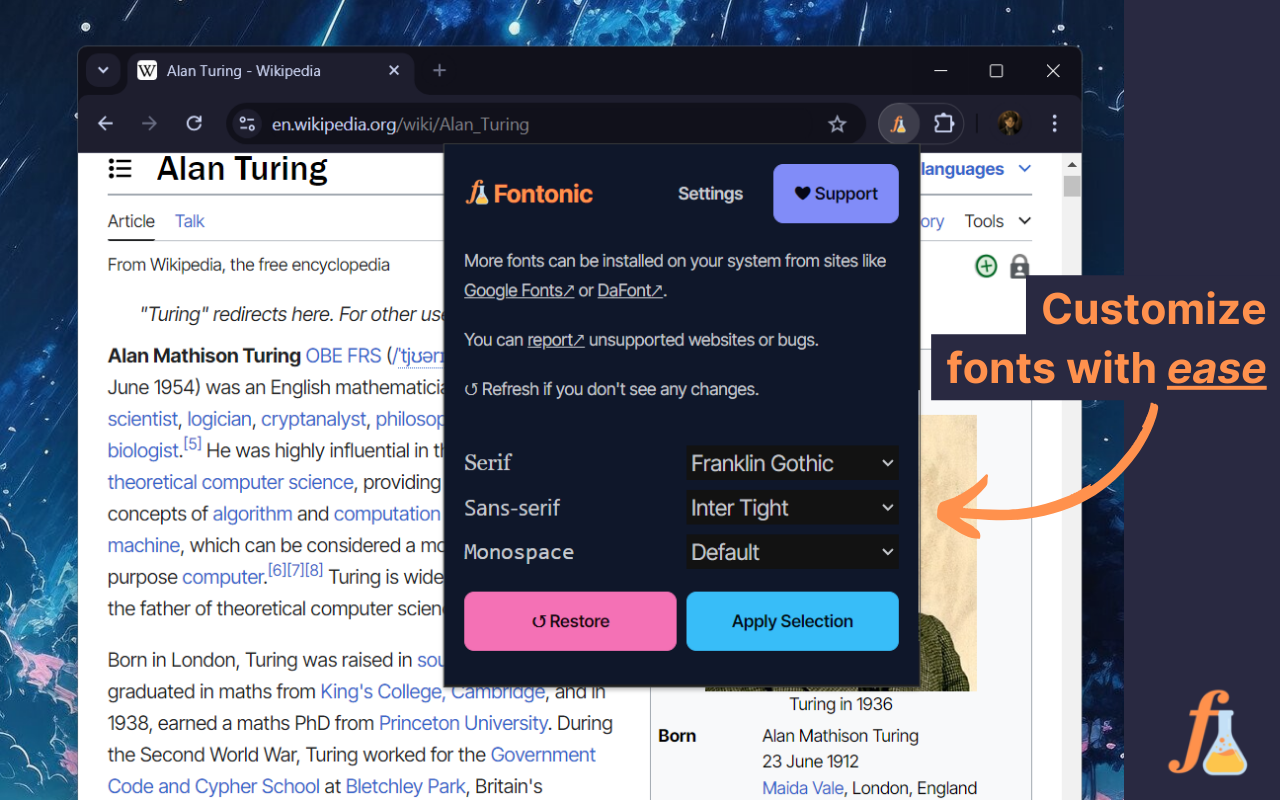The width and height of the screenshot is (1280, 800).
Task: Reload the page with the refresh icon
Action: pyautogui.click(x=194, y=124)
